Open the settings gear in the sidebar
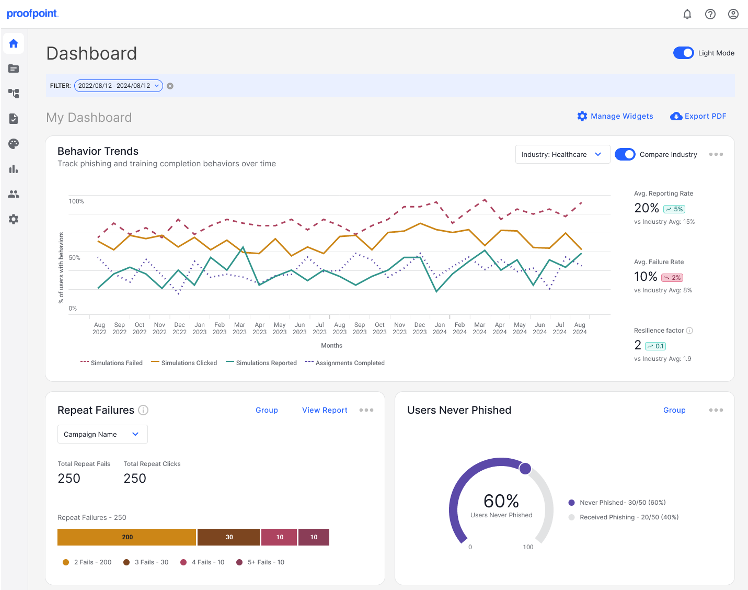Viewport: 748px width, 590px height. 13,219
